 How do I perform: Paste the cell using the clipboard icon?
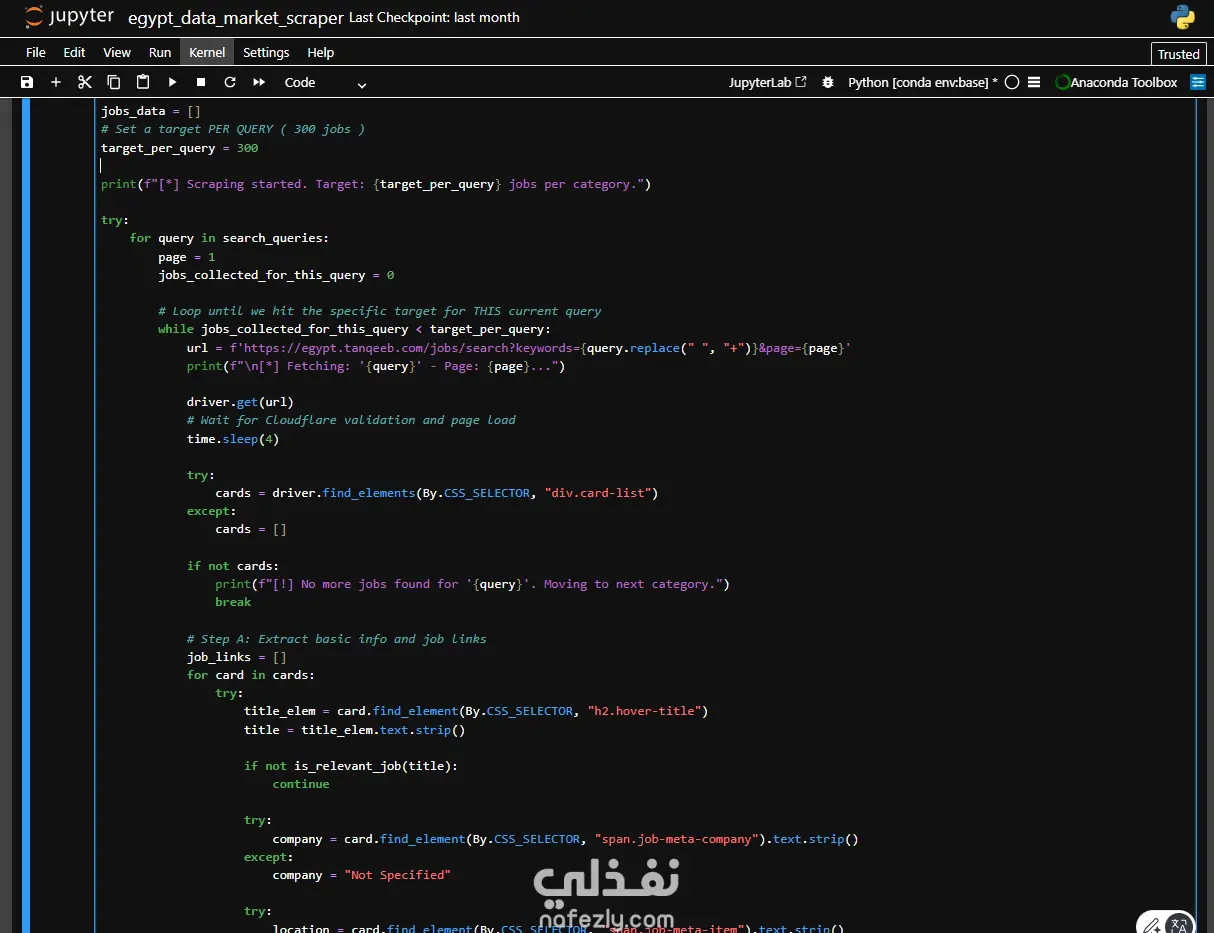pos(143,82)
